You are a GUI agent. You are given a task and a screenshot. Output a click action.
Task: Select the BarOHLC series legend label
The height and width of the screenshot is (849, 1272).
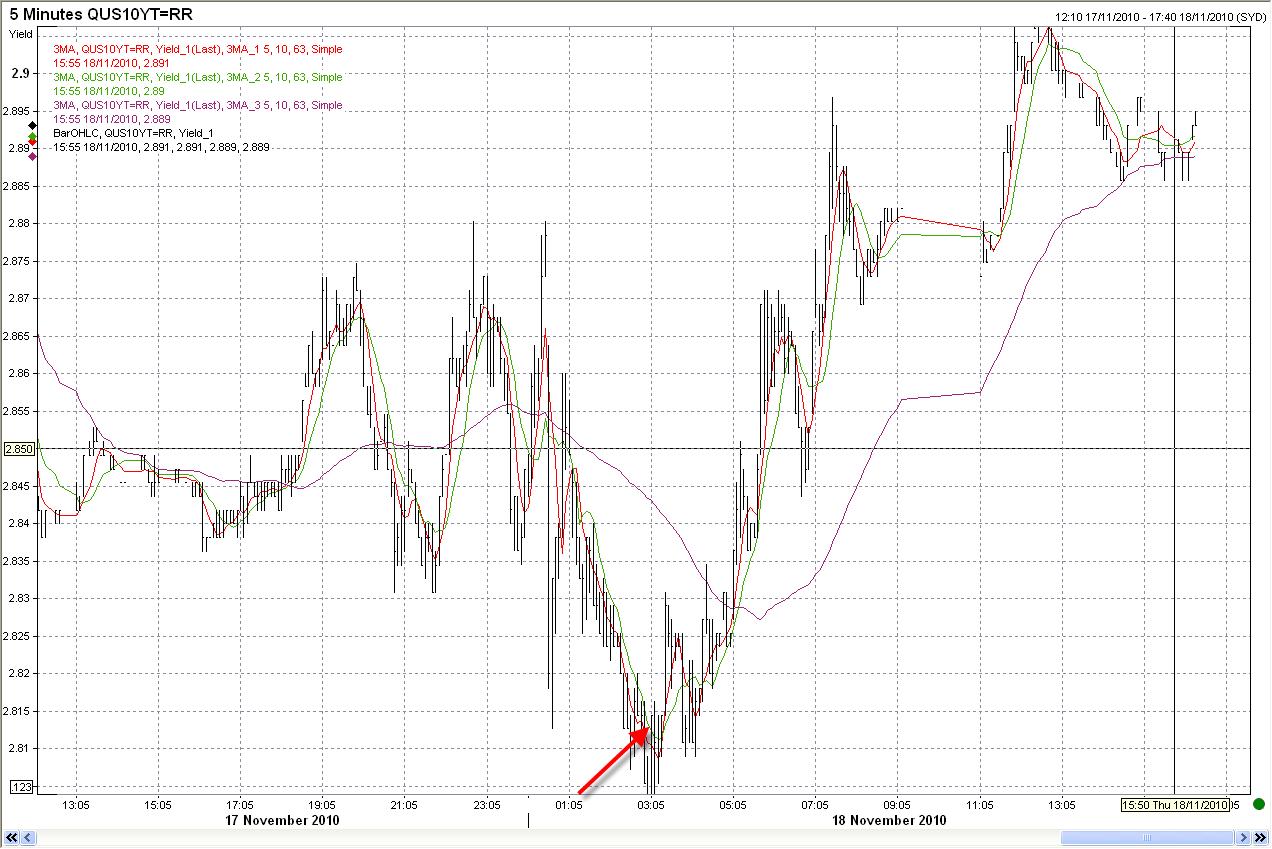[x=133, y=133]
